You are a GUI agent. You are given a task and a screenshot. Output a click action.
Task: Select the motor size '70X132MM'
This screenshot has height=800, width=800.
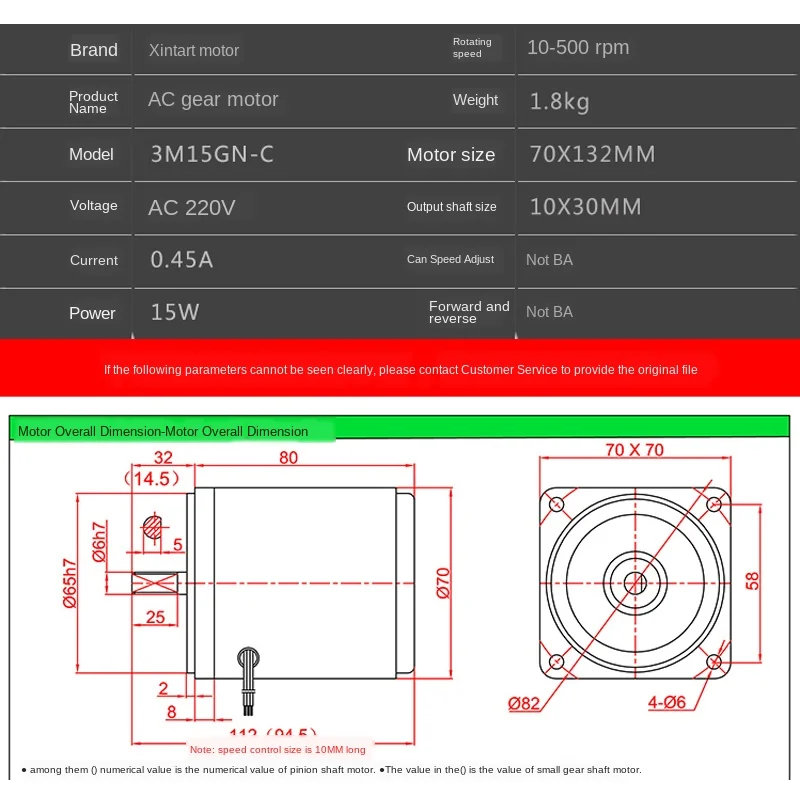592,154
